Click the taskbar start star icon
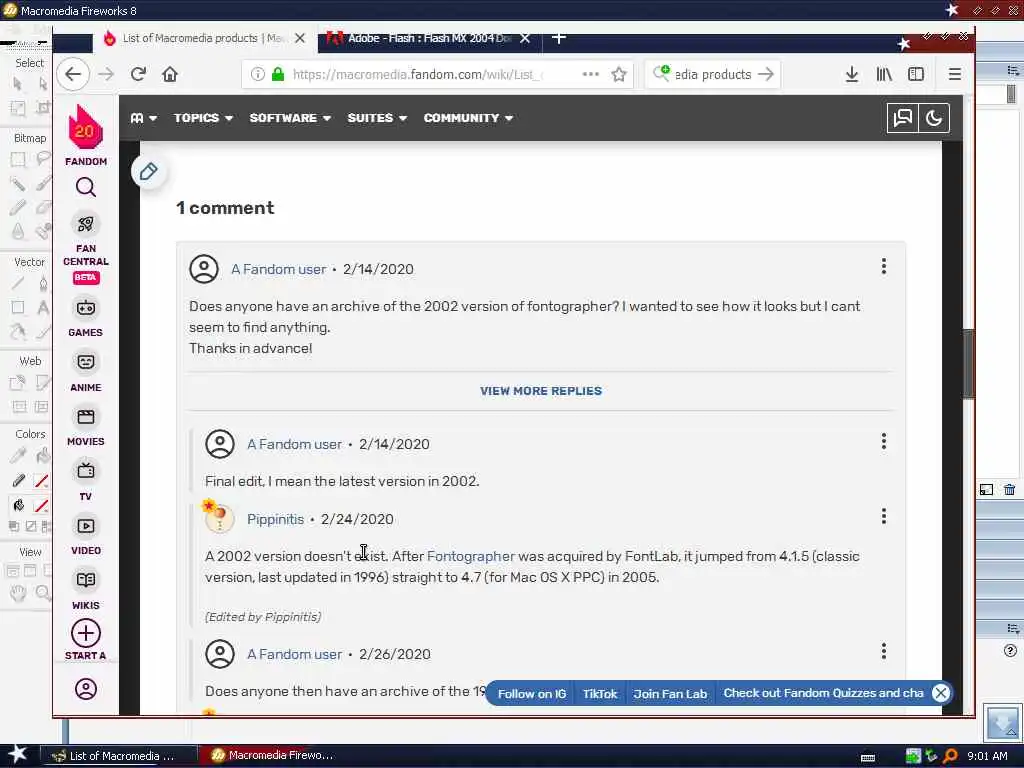This screenshot has width=1024, height=768. 18,754
